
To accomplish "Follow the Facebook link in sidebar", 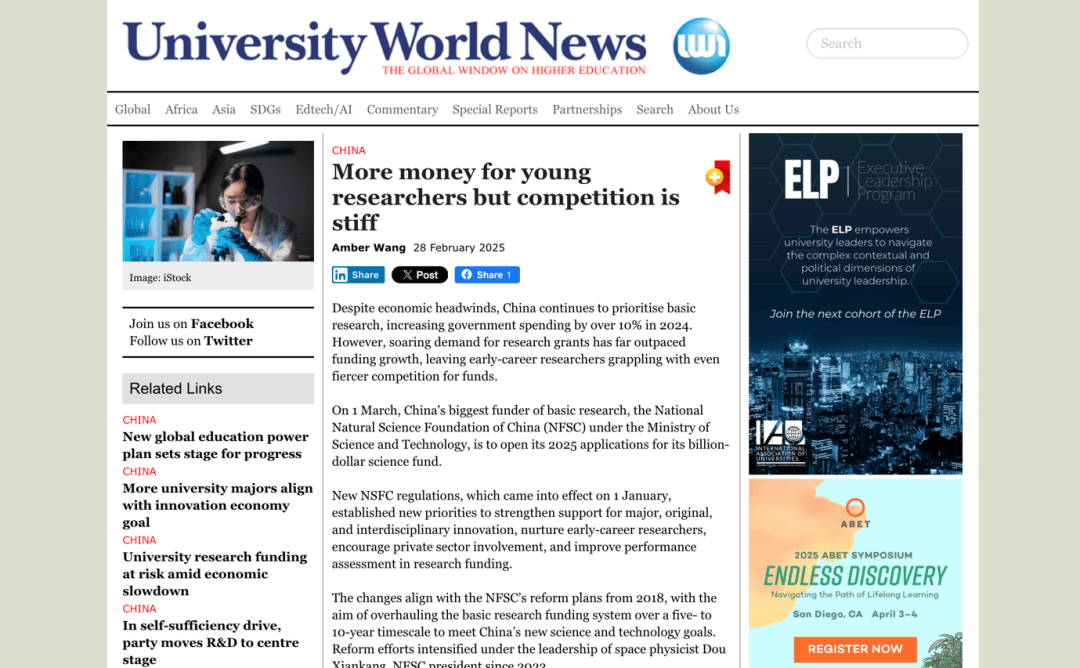I will (x=222, y=324).
